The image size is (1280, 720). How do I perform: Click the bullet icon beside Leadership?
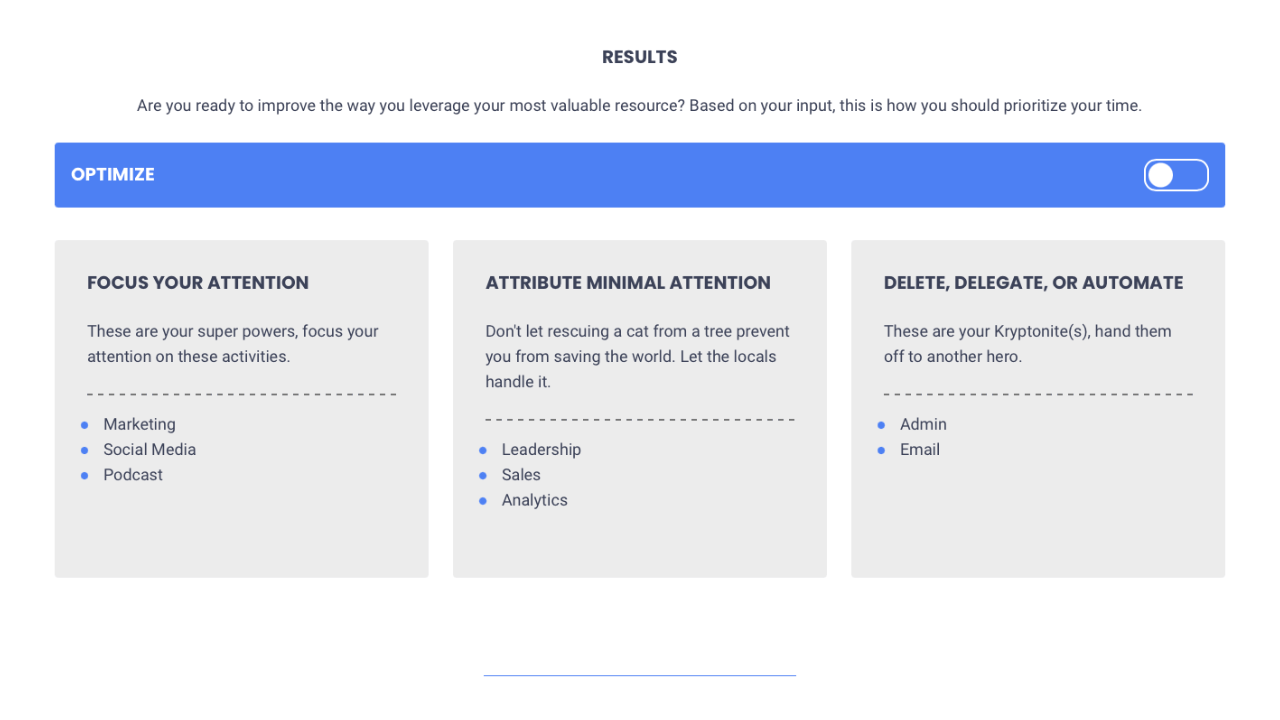483,450
